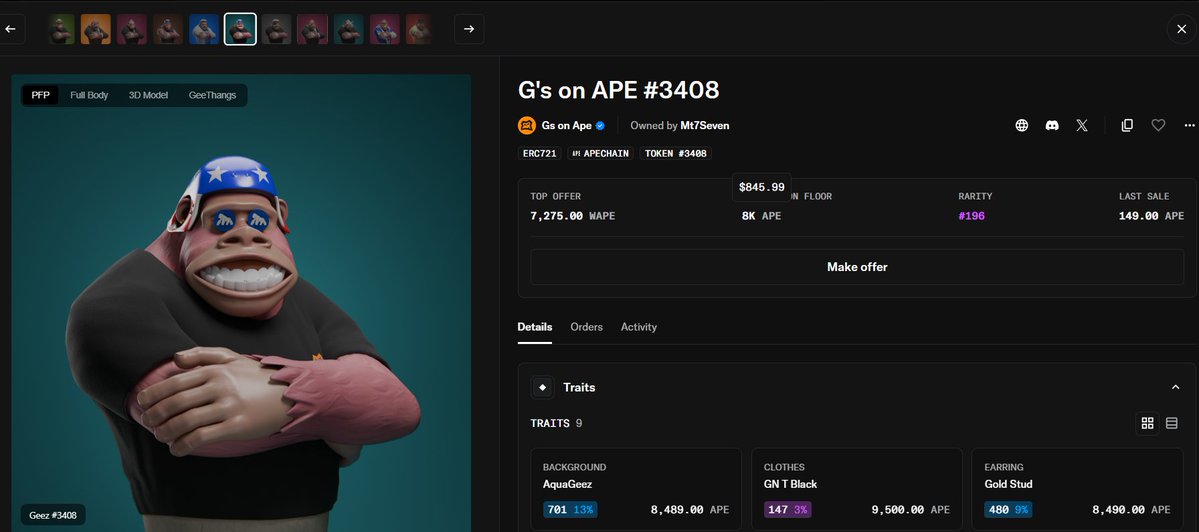Viewport: 1199px width, 532px height.
Task: Open the Orders tab
Action: pyautogui.click(x=587, y=326)
